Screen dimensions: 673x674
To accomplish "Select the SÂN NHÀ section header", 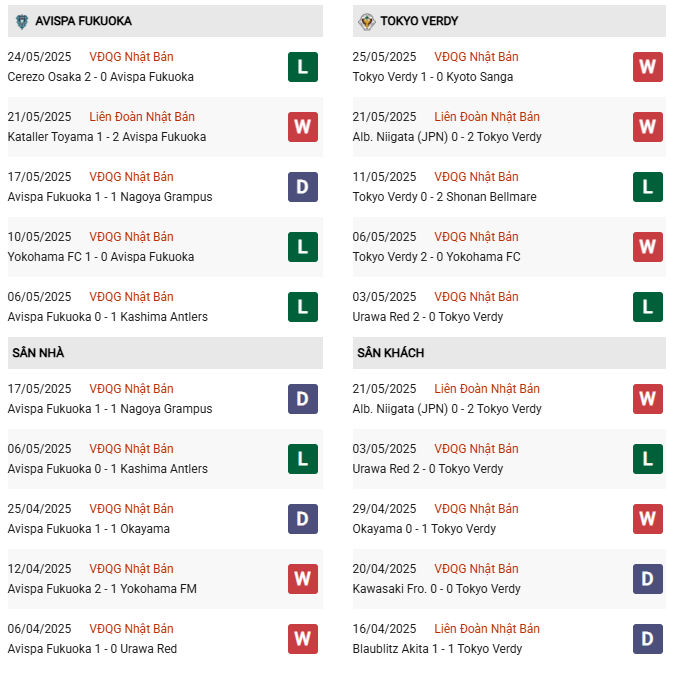I will point(165,353).
